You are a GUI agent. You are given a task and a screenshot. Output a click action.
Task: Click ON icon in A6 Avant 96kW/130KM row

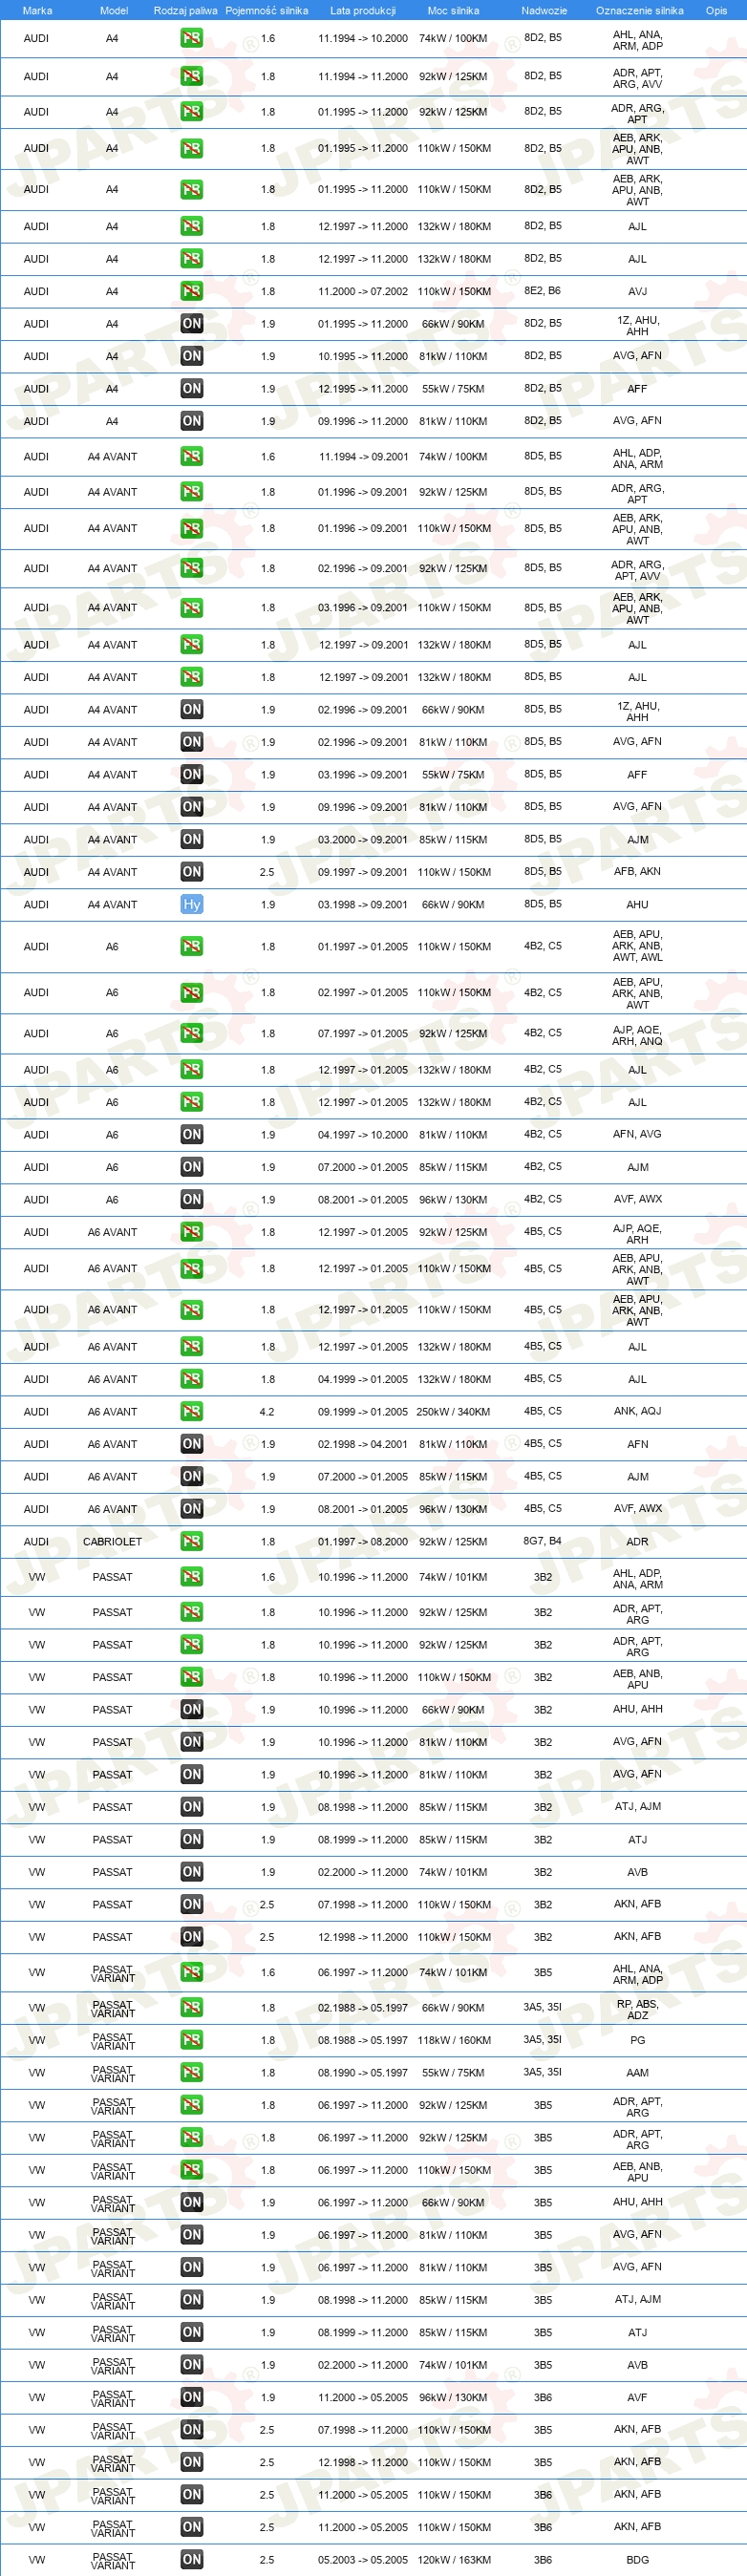click(x=192, y=1509)
